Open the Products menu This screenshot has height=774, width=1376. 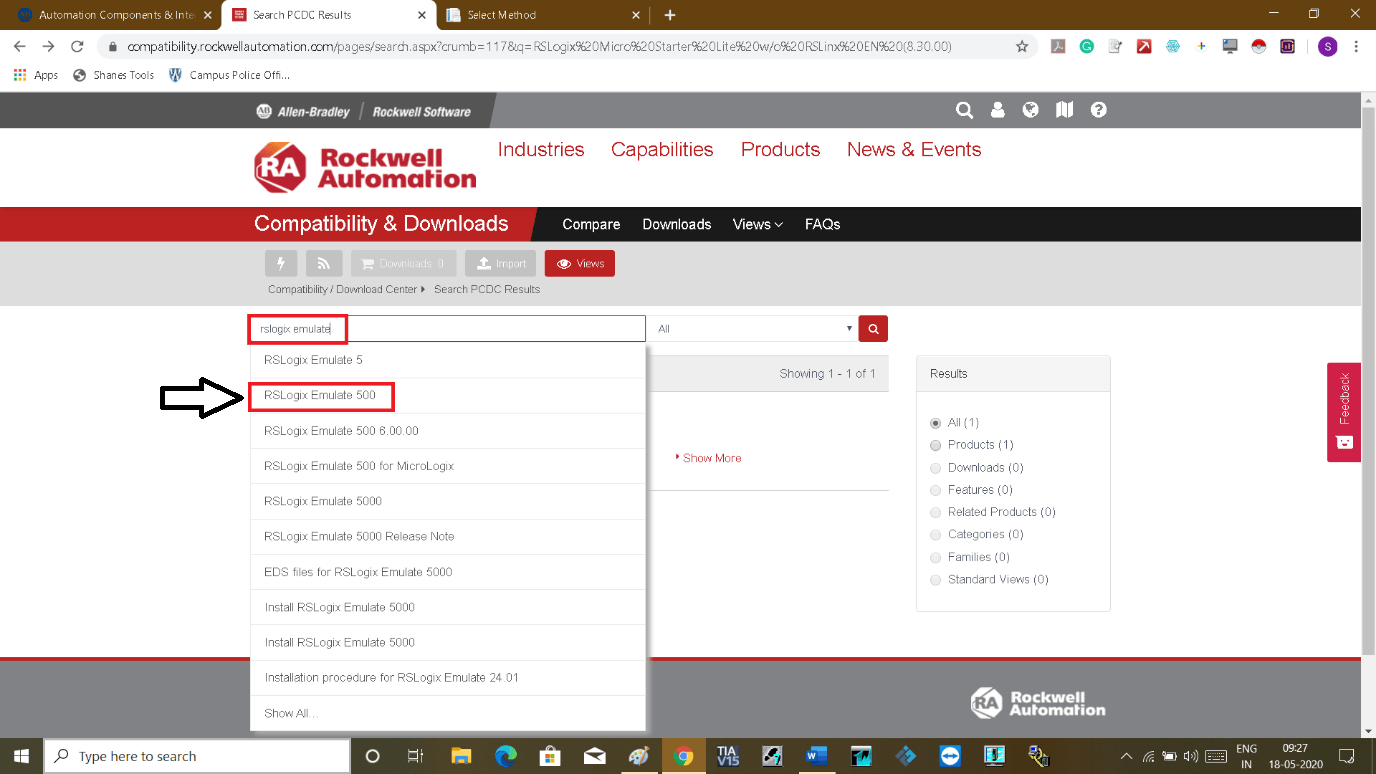point(780,149)
